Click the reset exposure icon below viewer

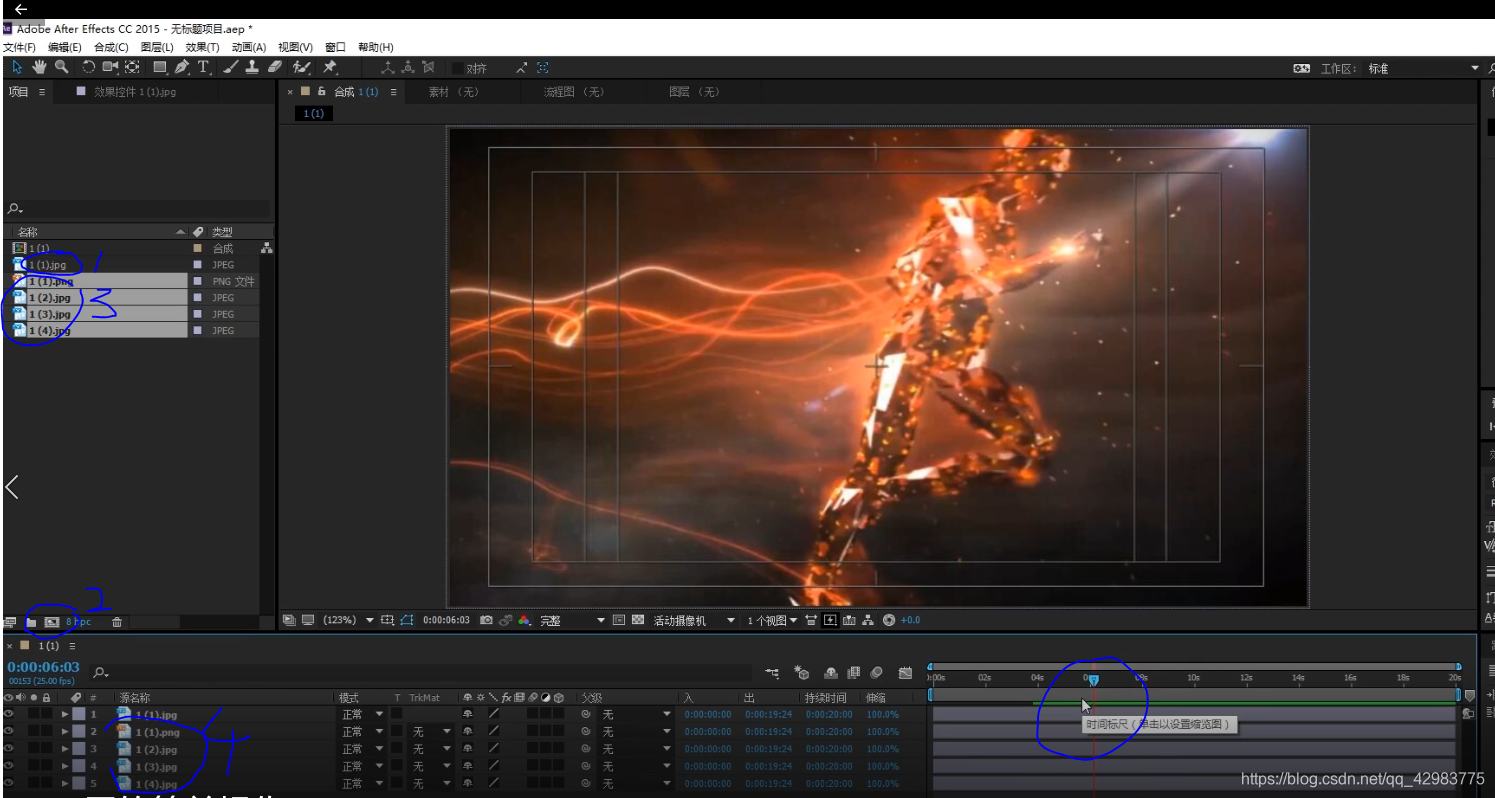(888, 620)
